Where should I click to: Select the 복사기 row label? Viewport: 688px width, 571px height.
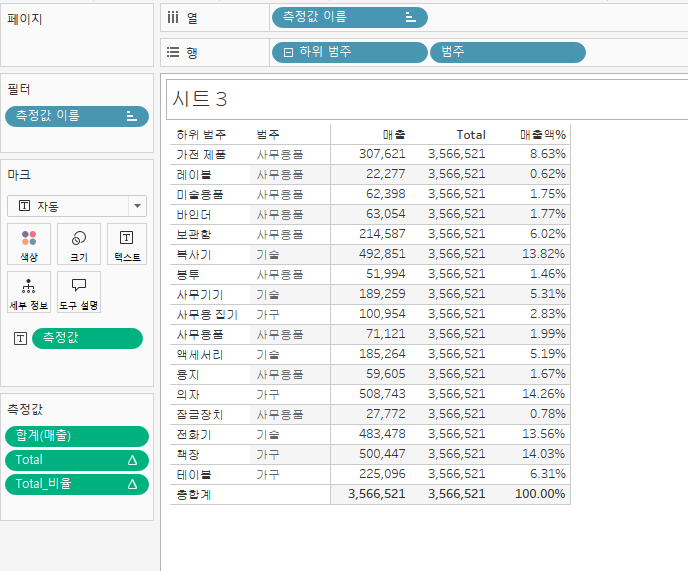coord(194,255)
